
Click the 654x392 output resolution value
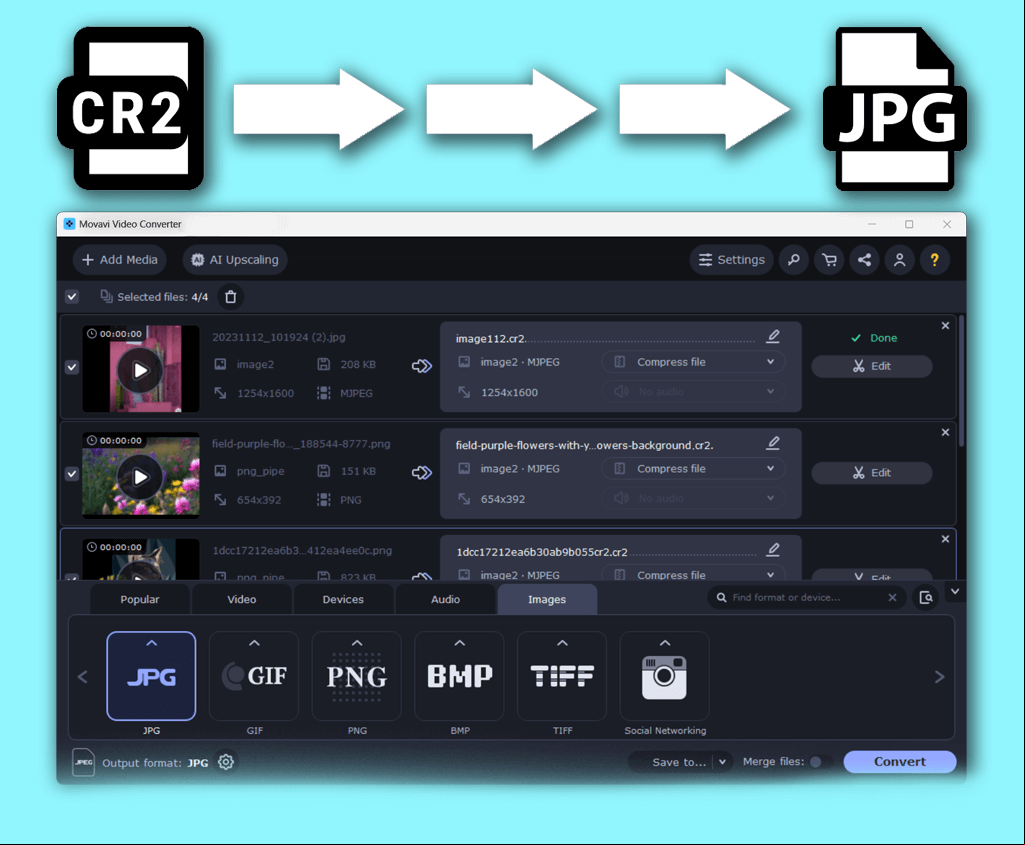503,499
